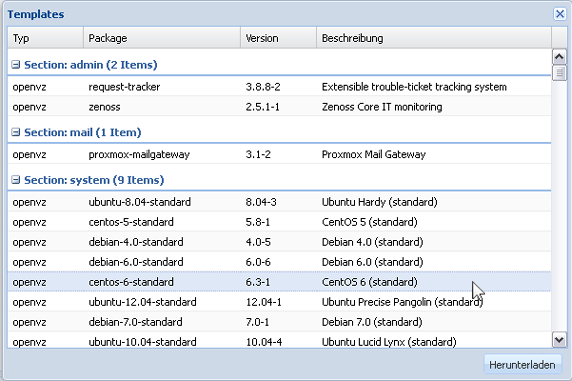Click openvz type in zenoss row
The width and height of the screenshot is (572, 381).
30,107
